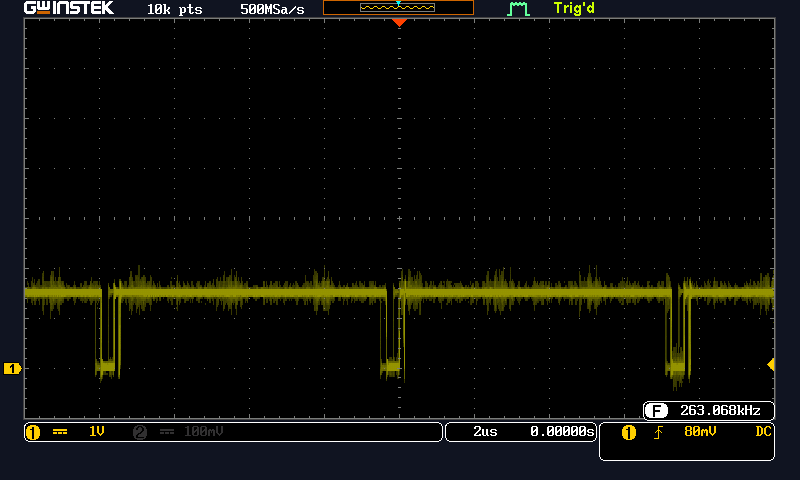The width and height of the screenshot is (800, 480).
Task: Select the 2us timebase value
Action: 485,432
